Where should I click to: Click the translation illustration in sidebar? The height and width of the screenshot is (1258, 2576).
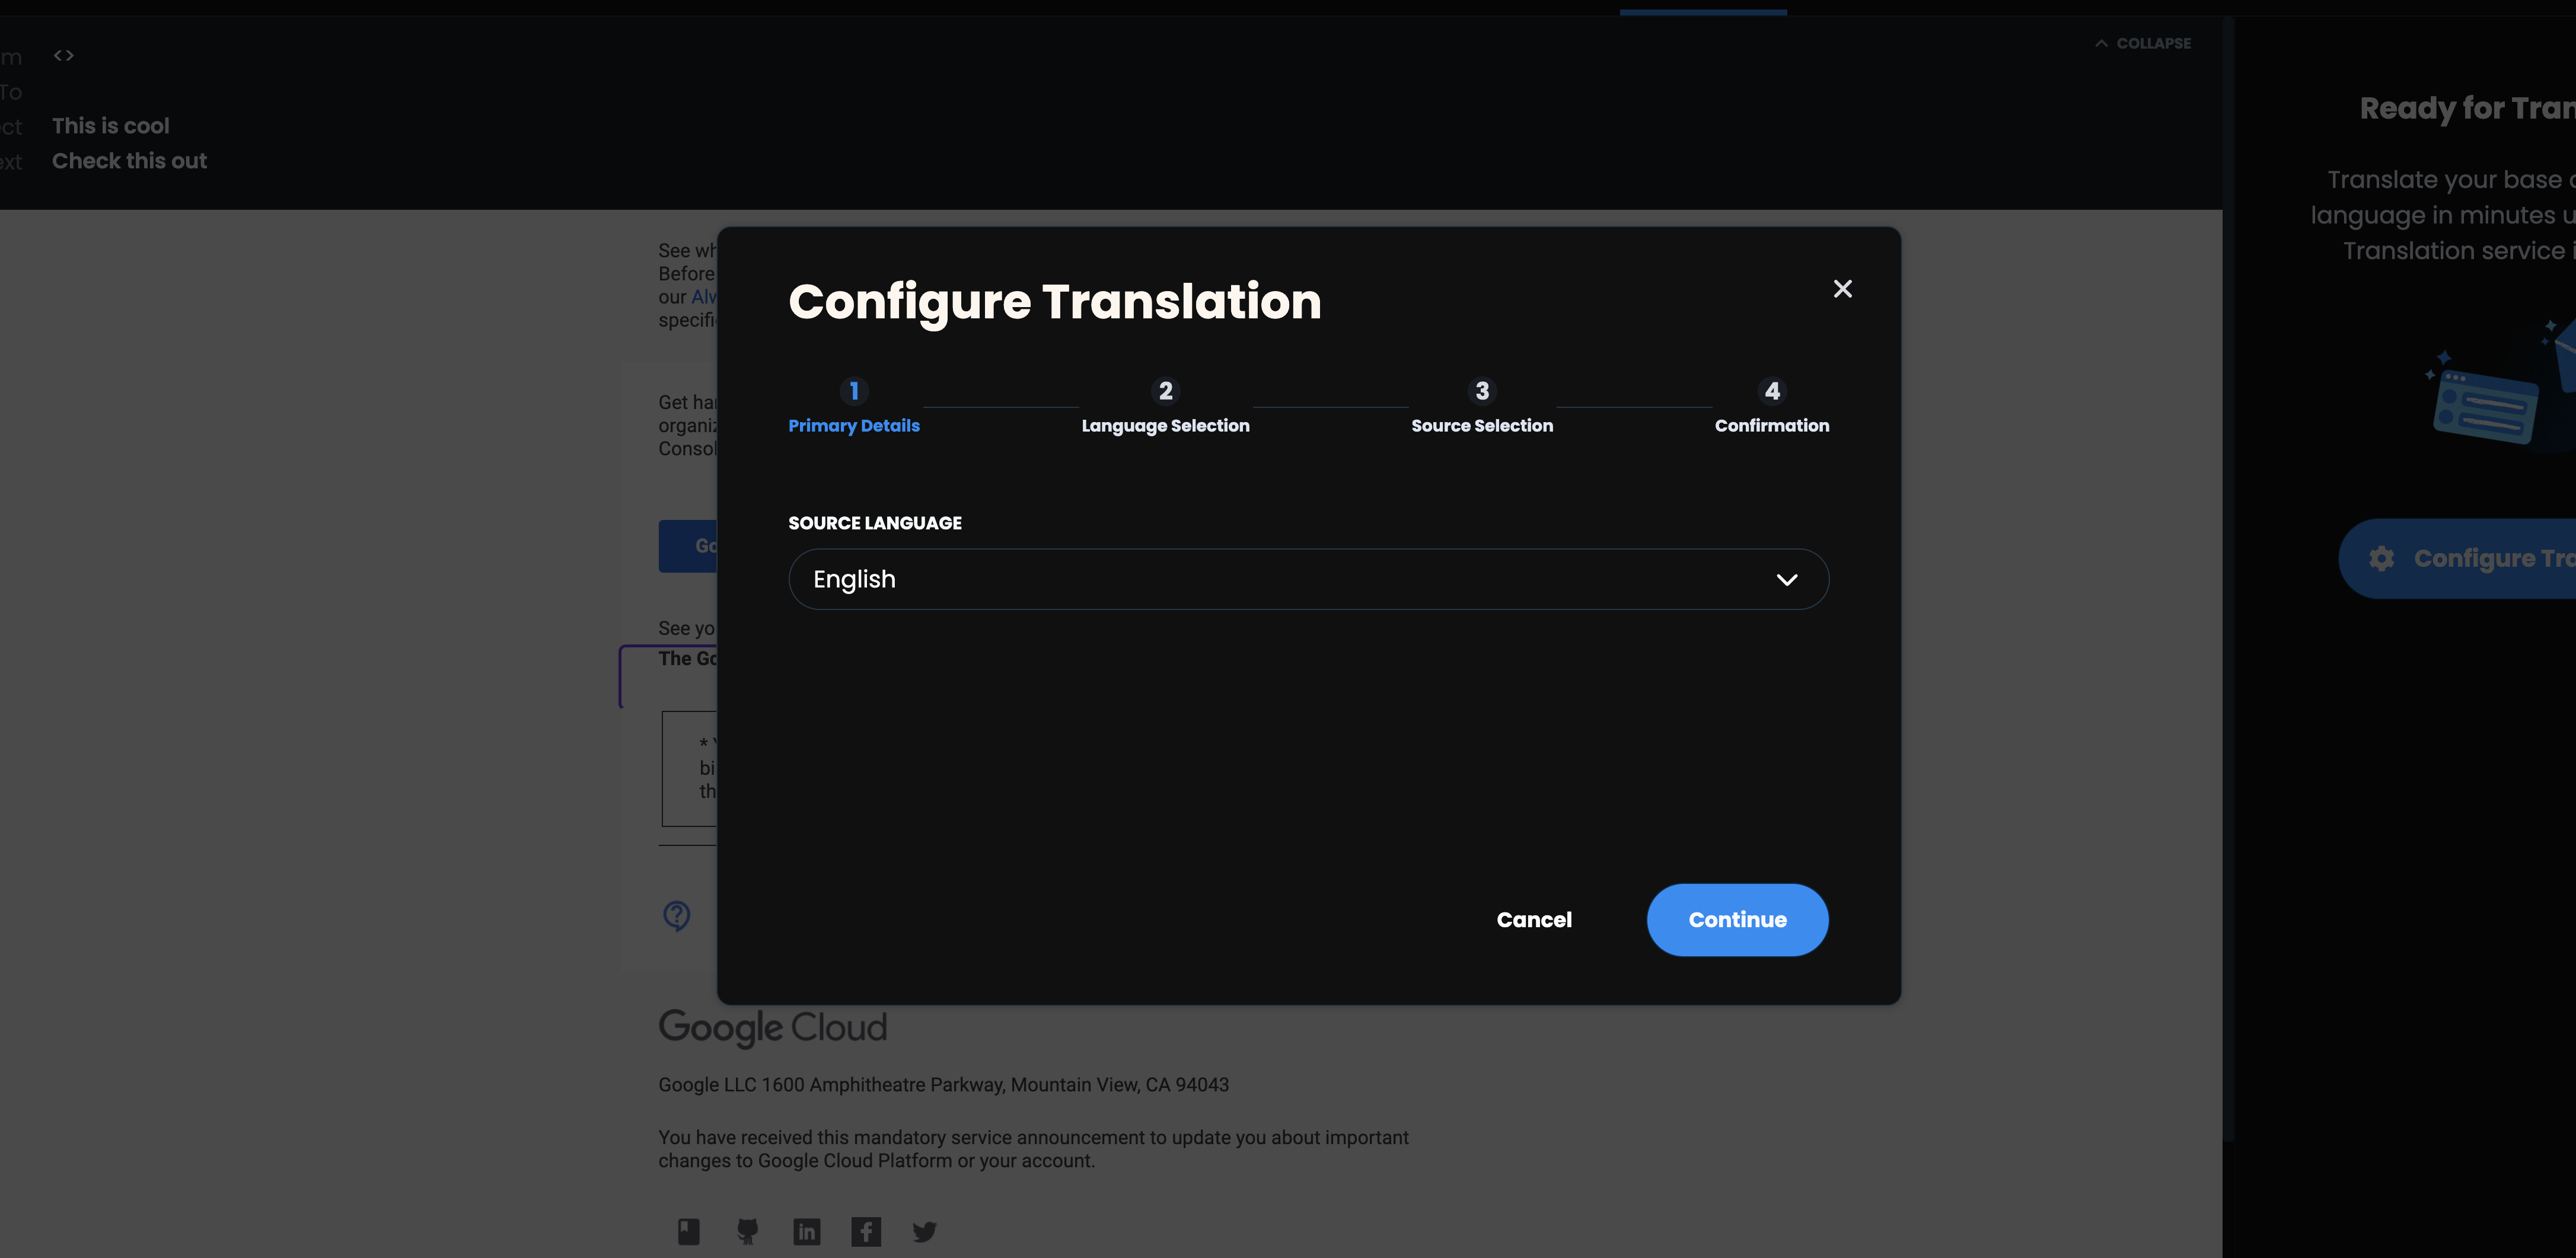pos(2500,385)
